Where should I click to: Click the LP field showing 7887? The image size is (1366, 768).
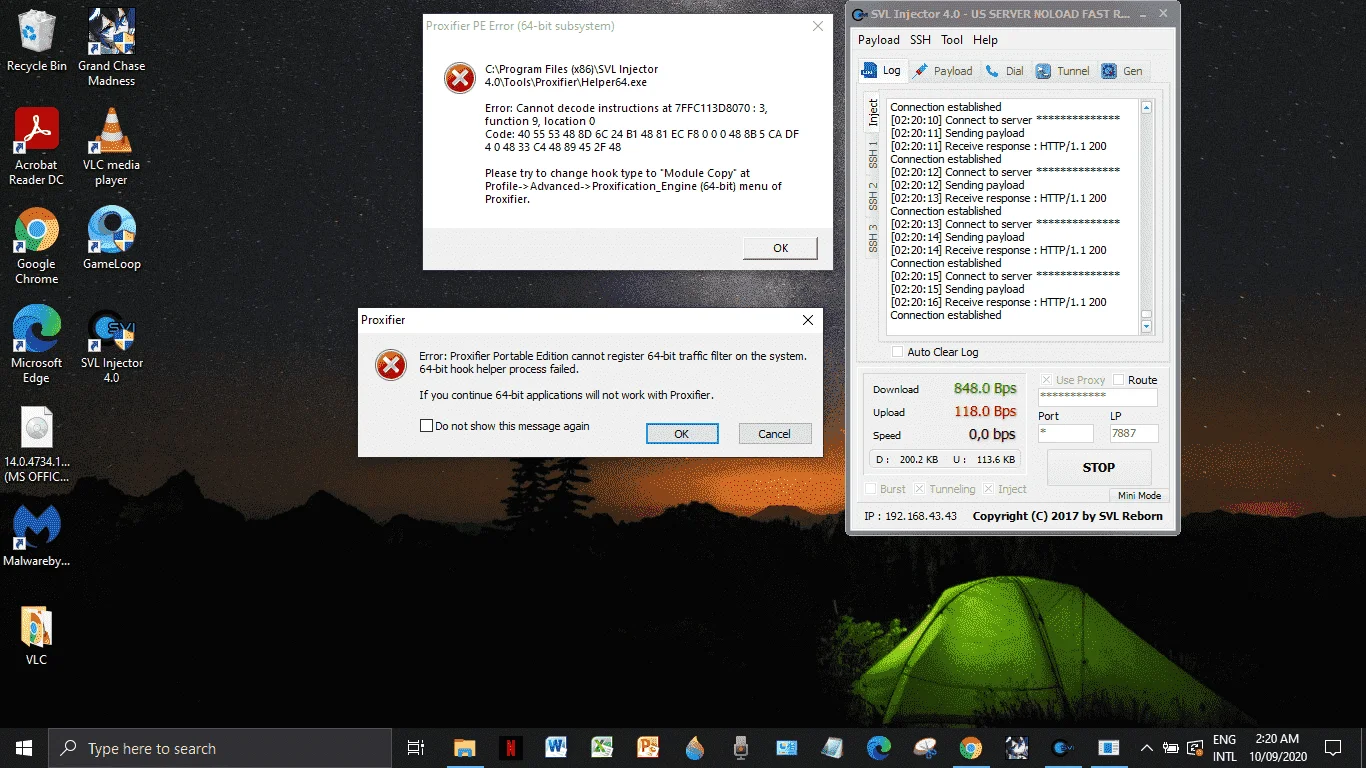[1134, 433]
